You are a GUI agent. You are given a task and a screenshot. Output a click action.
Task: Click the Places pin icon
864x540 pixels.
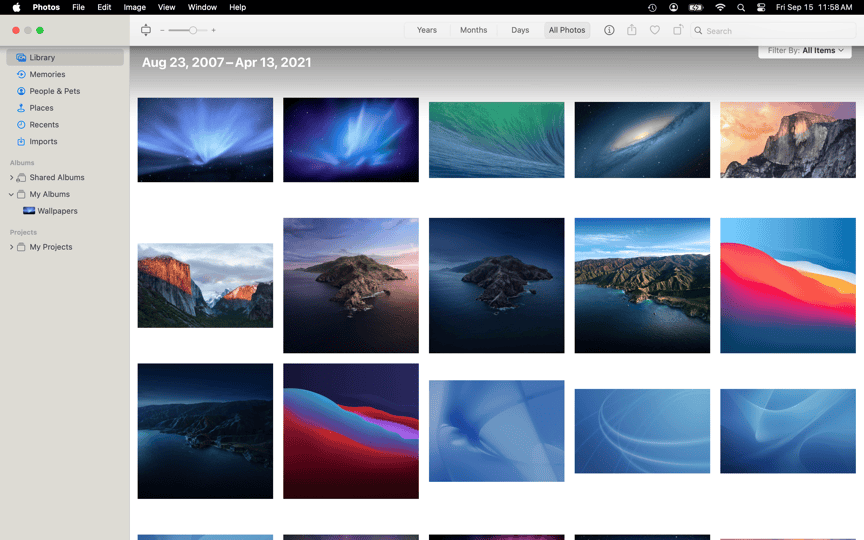(21, 108)
